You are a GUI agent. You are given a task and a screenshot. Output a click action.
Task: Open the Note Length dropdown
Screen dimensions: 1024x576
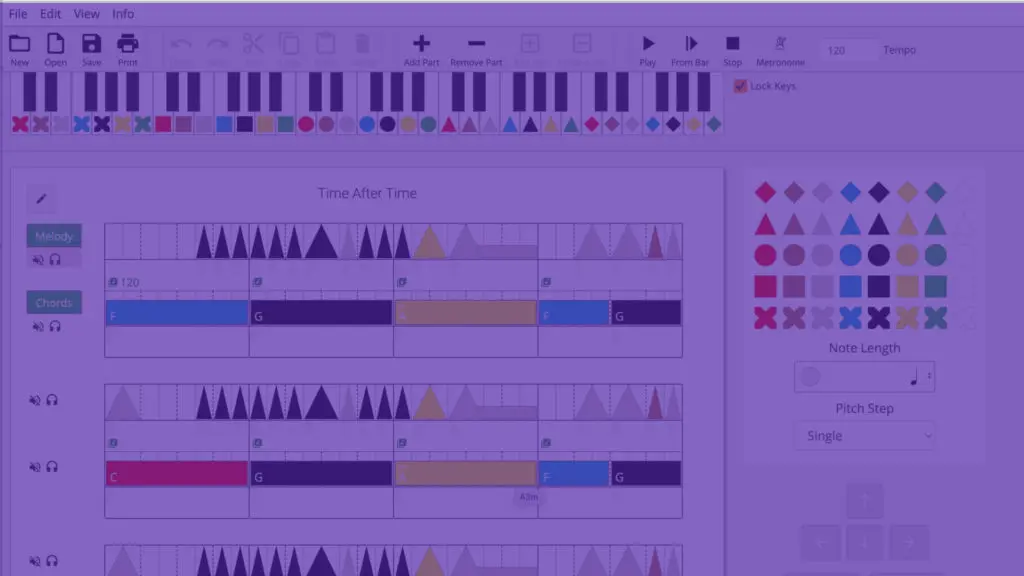click(865, 377)
